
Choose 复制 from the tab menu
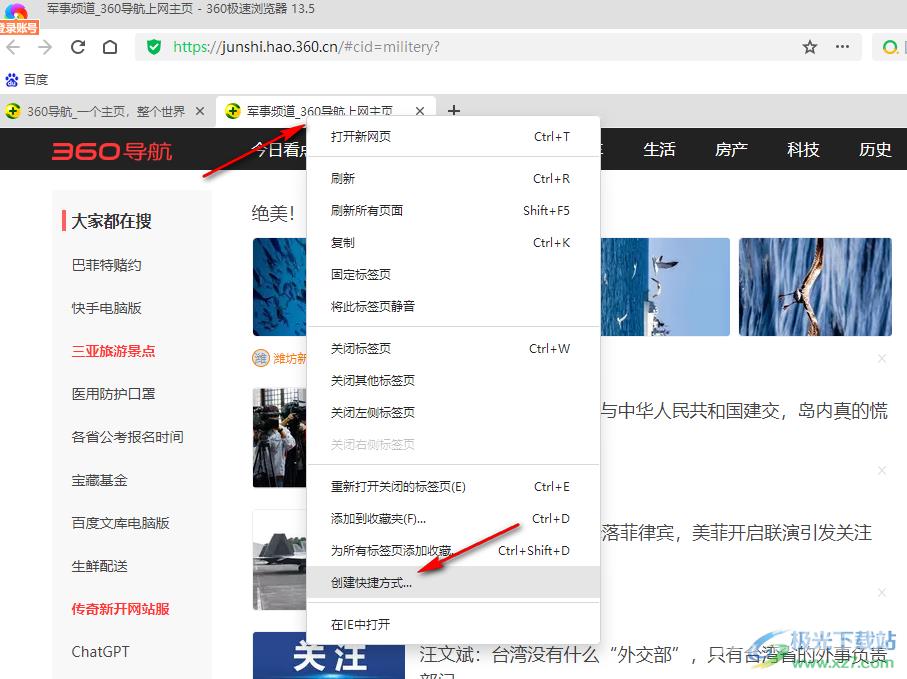pyautogui.click(x=454, y=243)
